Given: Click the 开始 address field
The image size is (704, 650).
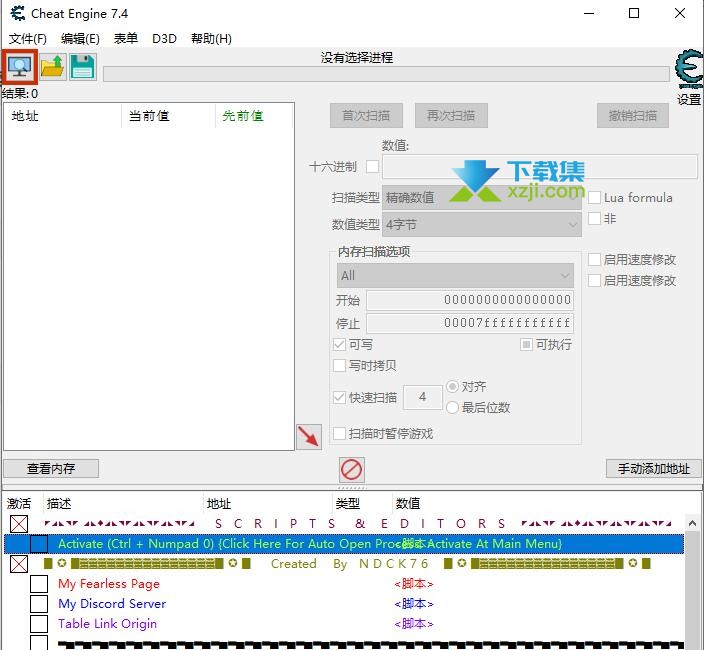Looking at the screenshot, I should pyautogui.click(x=470, y=300).
